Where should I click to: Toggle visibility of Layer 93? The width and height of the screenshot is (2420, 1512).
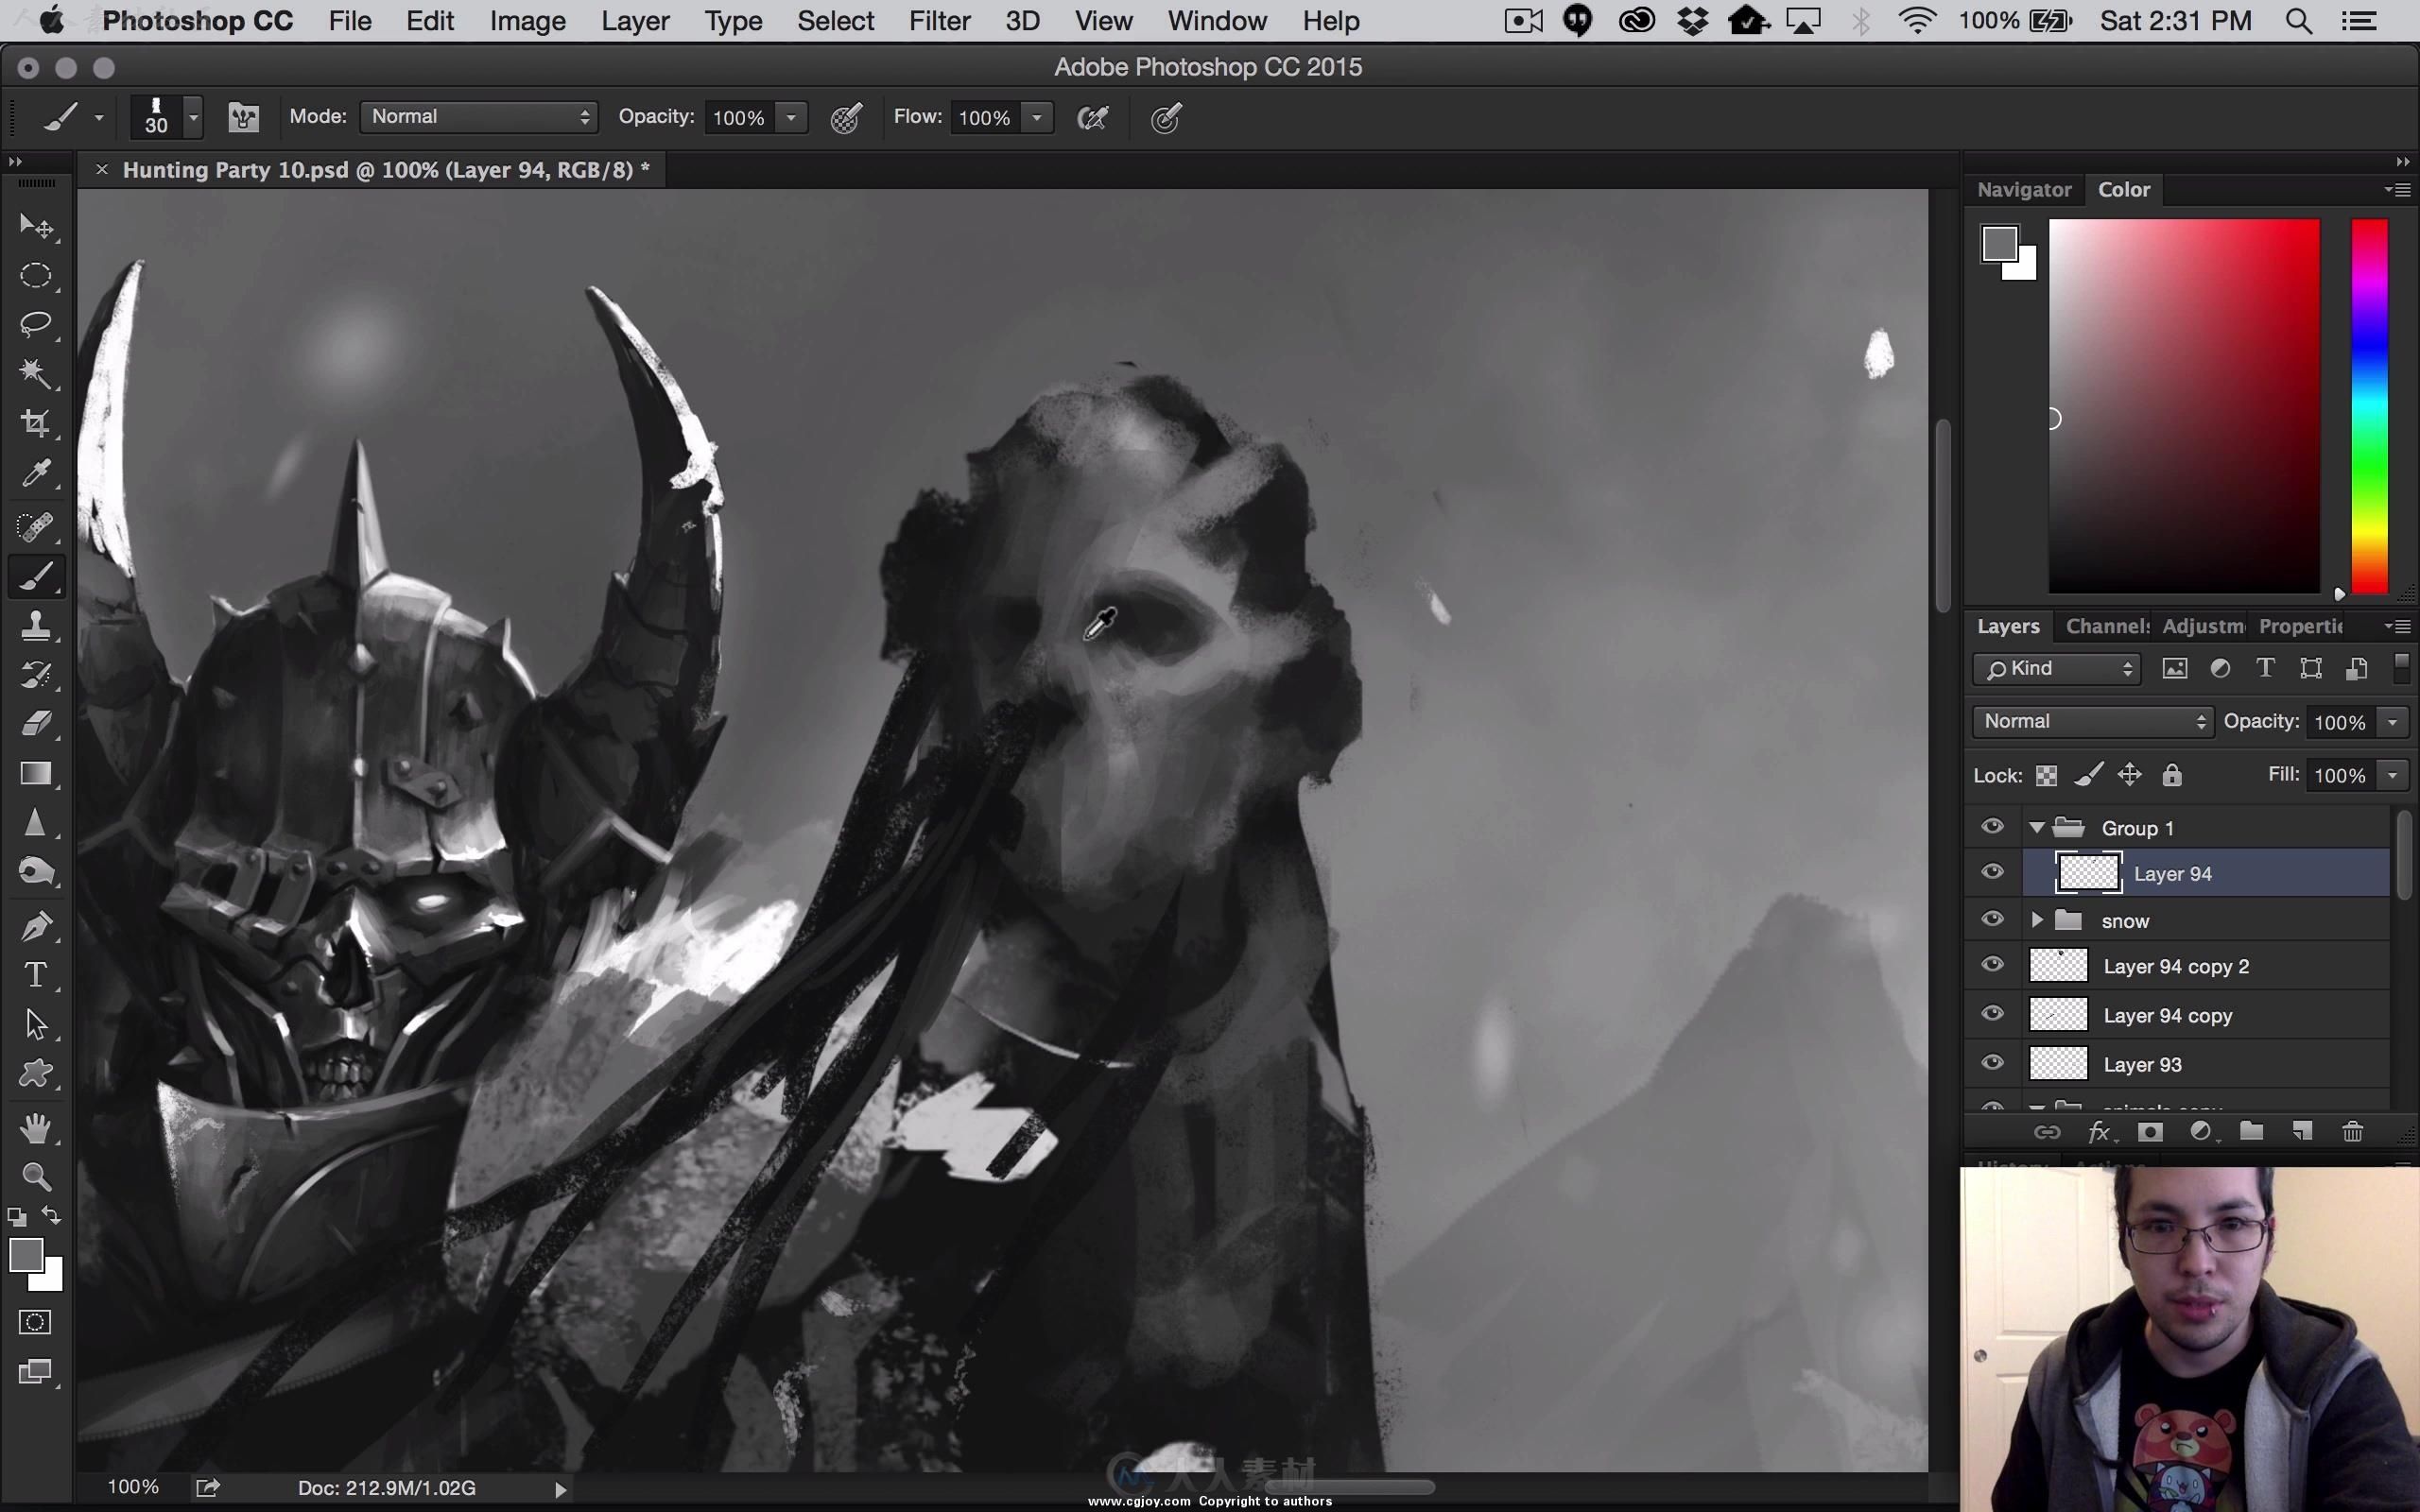(1992, 1063)
